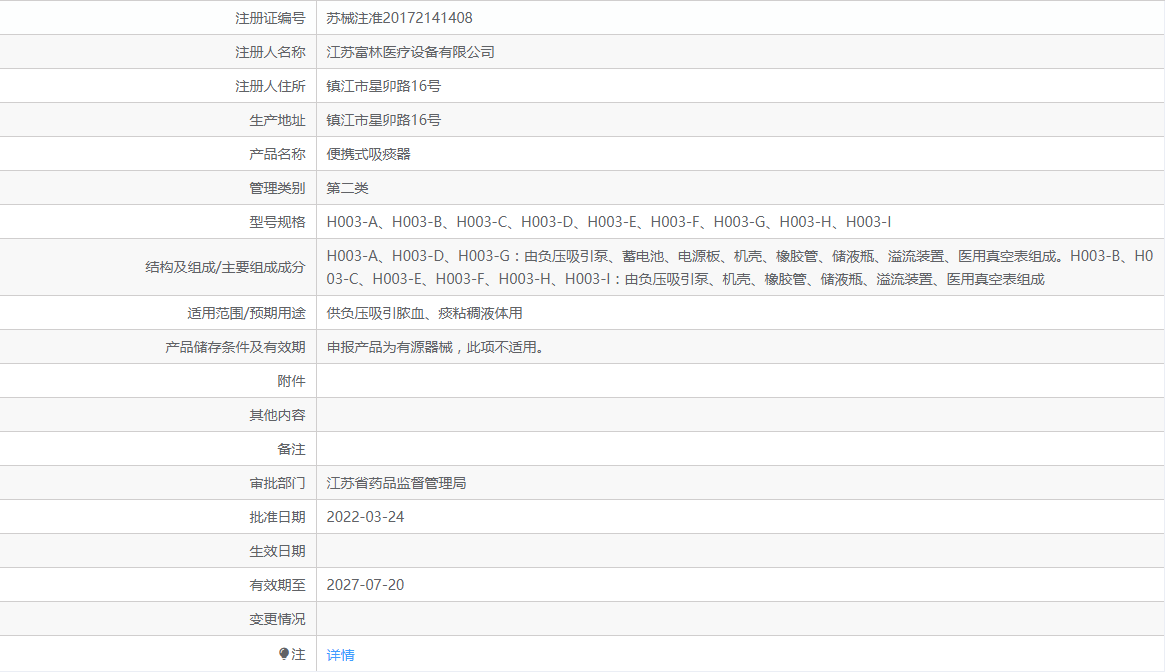Select the model list starting with H003-A

[x=609, y=222]
